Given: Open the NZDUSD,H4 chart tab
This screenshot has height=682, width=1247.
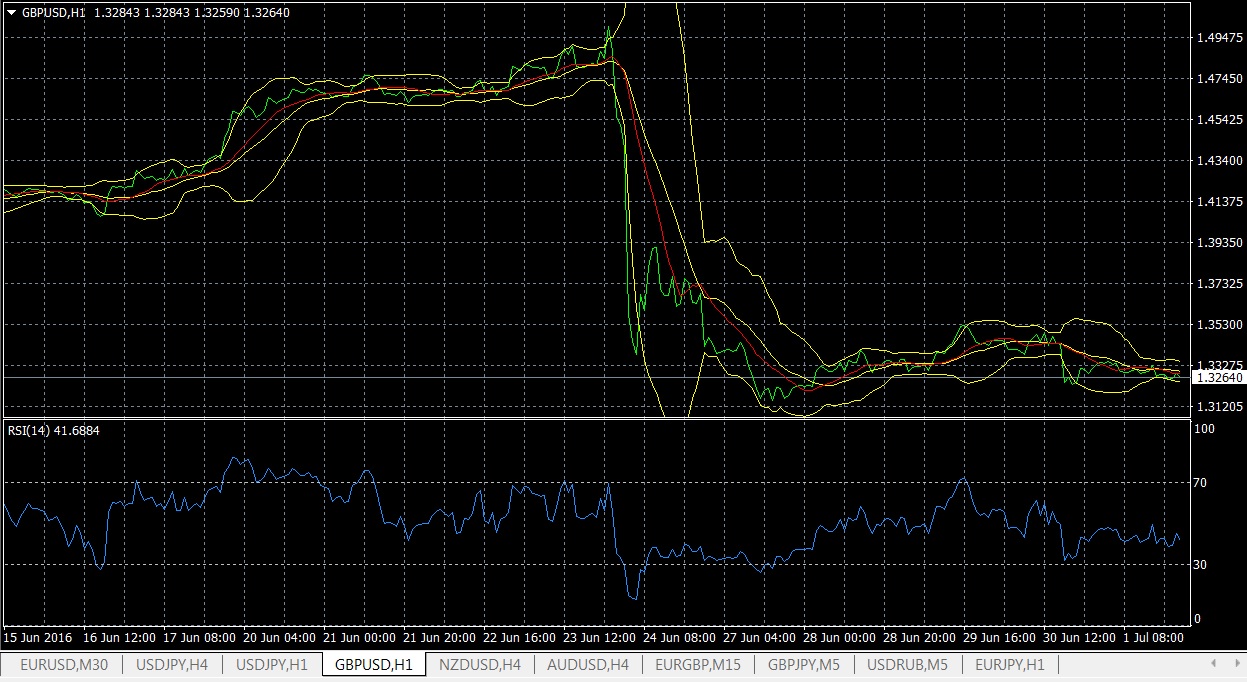Looking at the screenshot, I should click(480, 664).
